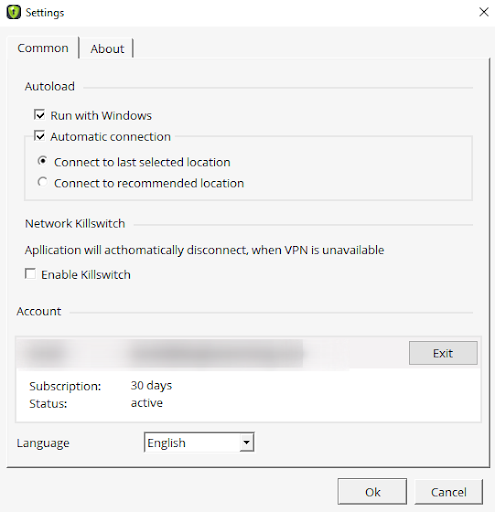Image resolution: width=495 pixels, height=512 pixels.
Task: Click the Cancel button
Action: pyautogui.click(x=448, y=492)
